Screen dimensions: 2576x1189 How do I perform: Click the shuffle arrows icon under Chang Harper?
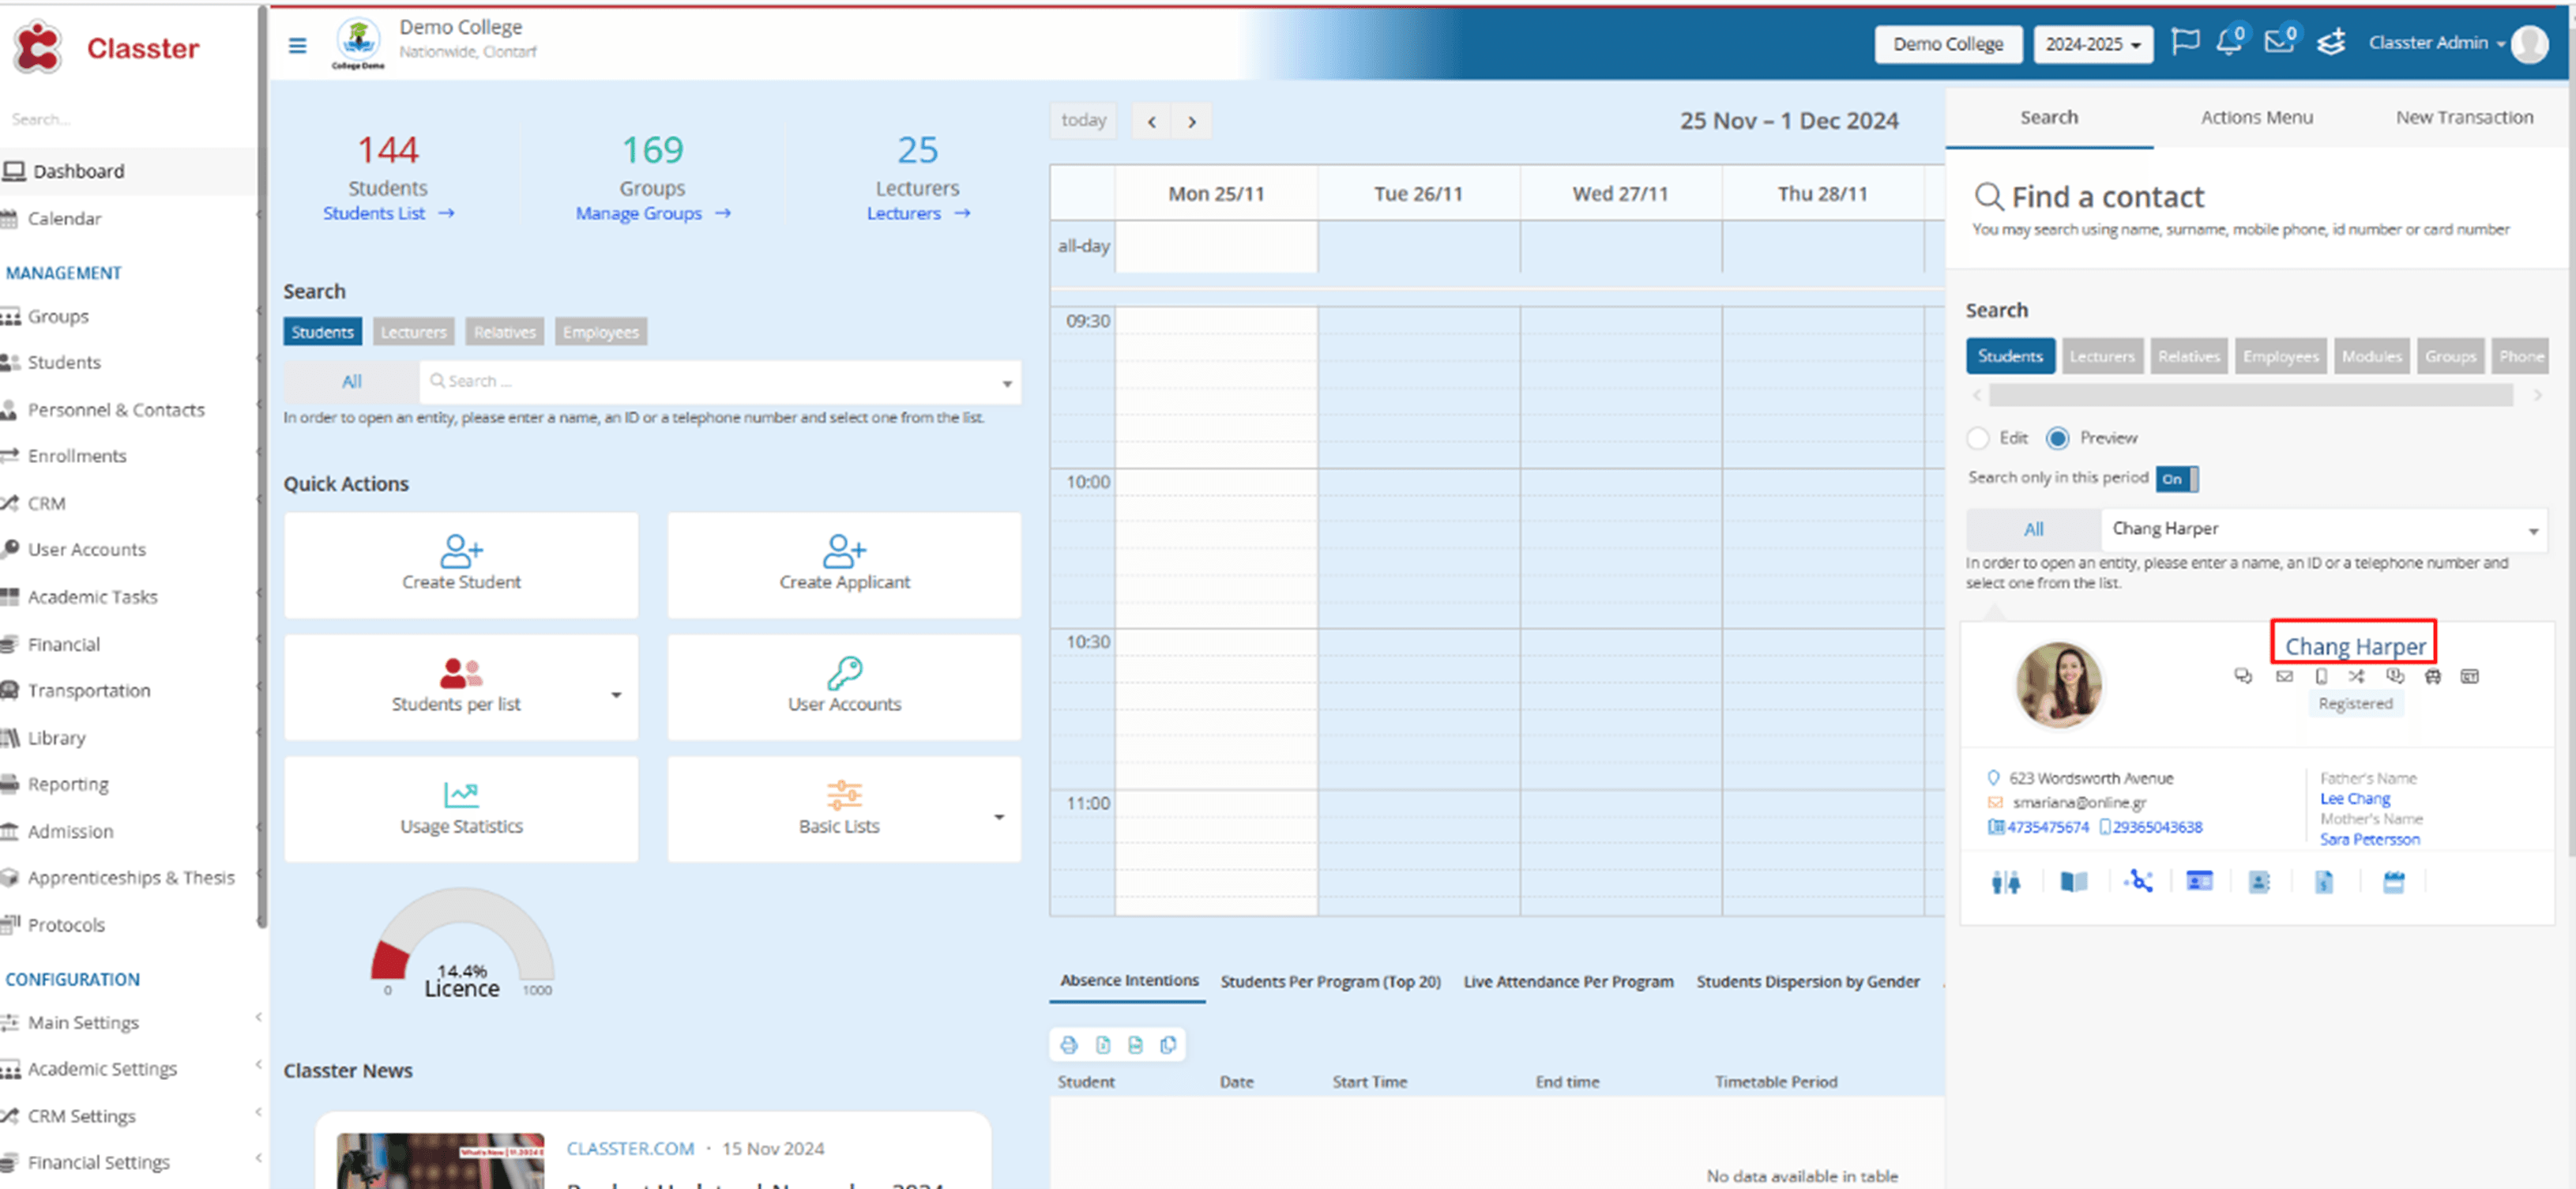tap(2357, 677)
